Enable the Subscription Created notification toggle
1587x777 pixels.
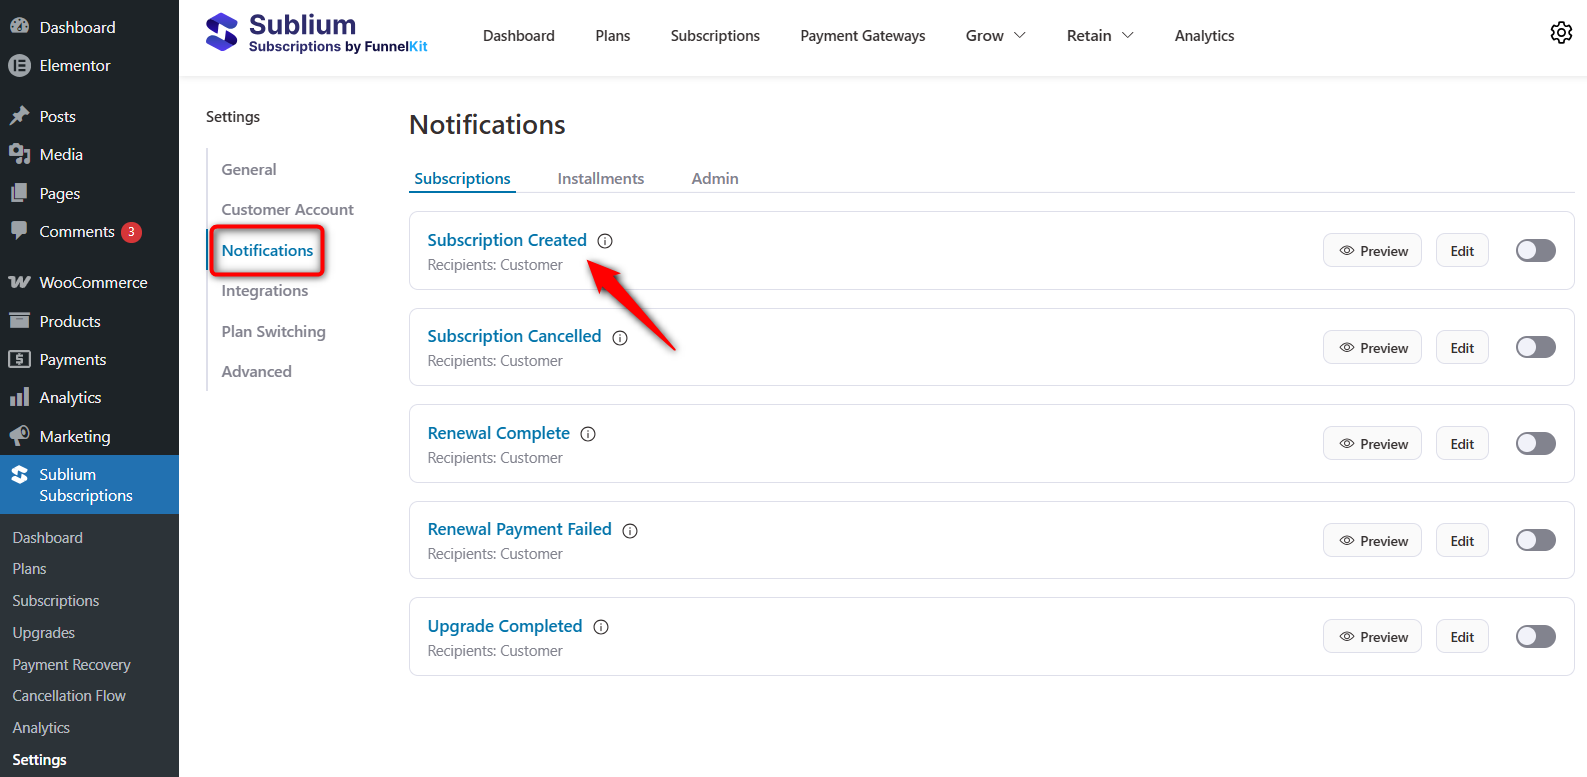coord(1535,251)
